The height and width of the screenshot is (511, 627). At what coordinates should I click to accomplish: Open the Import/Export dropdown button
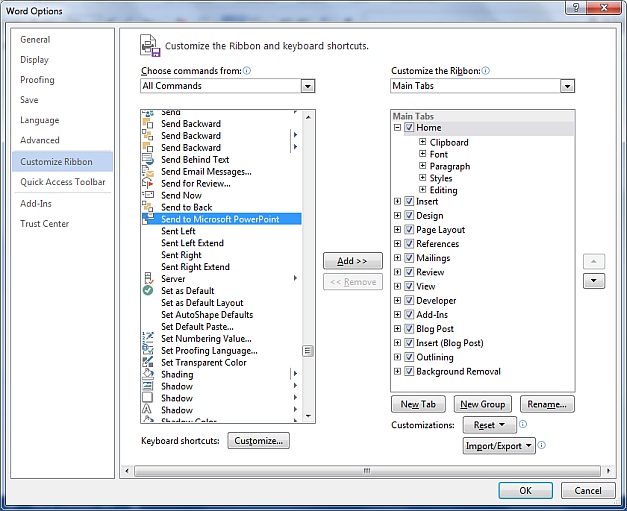pyautogui.click(x=499, y=445)
